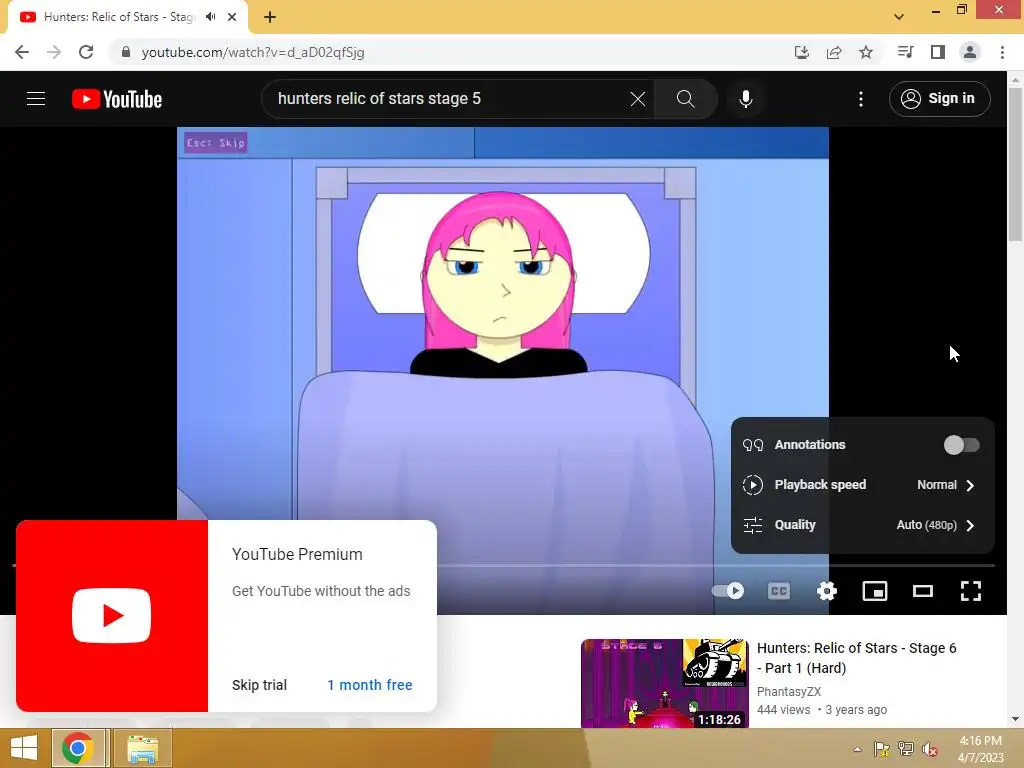
Task: Open the Chrome profile avatar
Action: click(x=970, y=52)
